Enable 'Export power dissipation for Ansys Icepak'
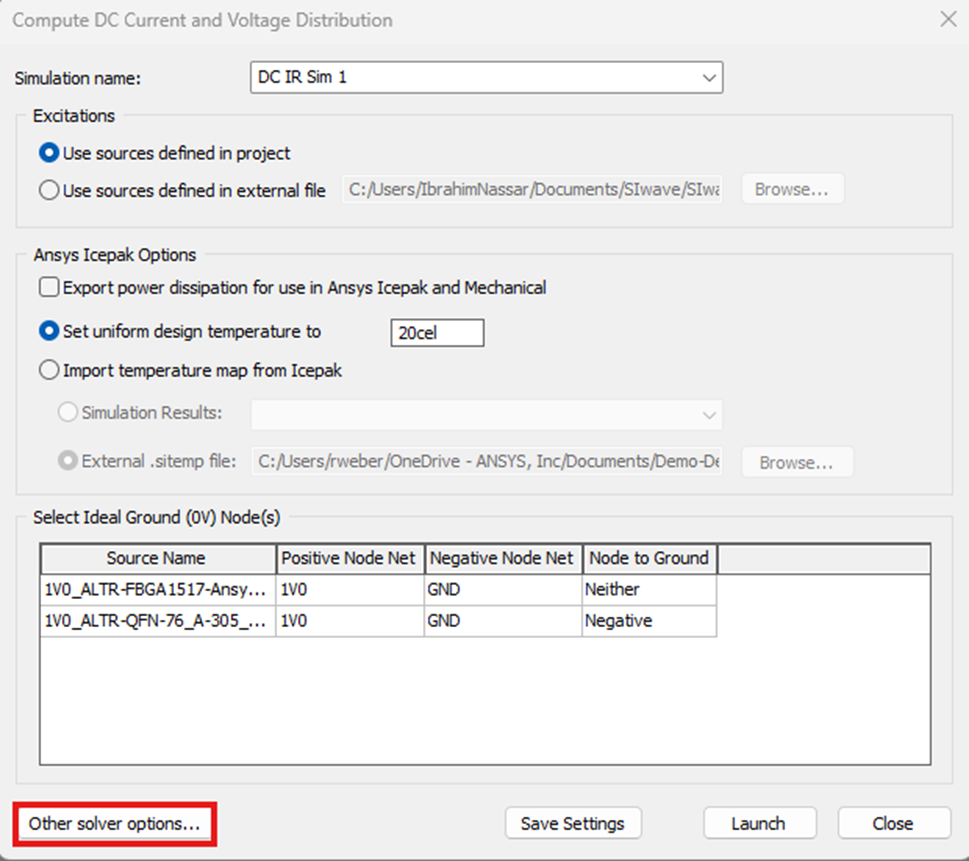This screenshot has height=861, width=969. 46,287
